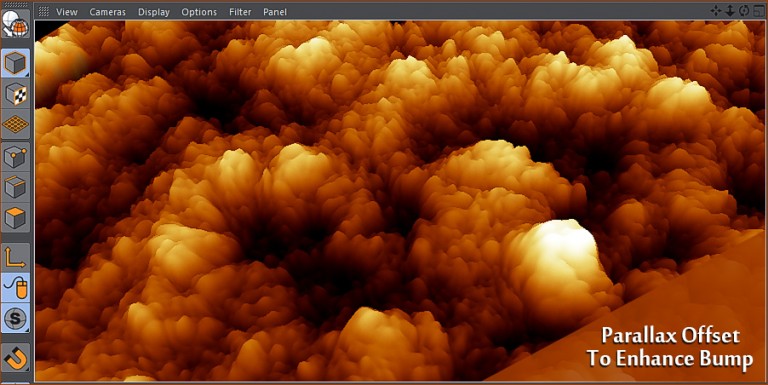The height and width of the screenshot is (385, 768).
Task: Open the Display menu
Action: pyautogui.click(x=153, y=12)
